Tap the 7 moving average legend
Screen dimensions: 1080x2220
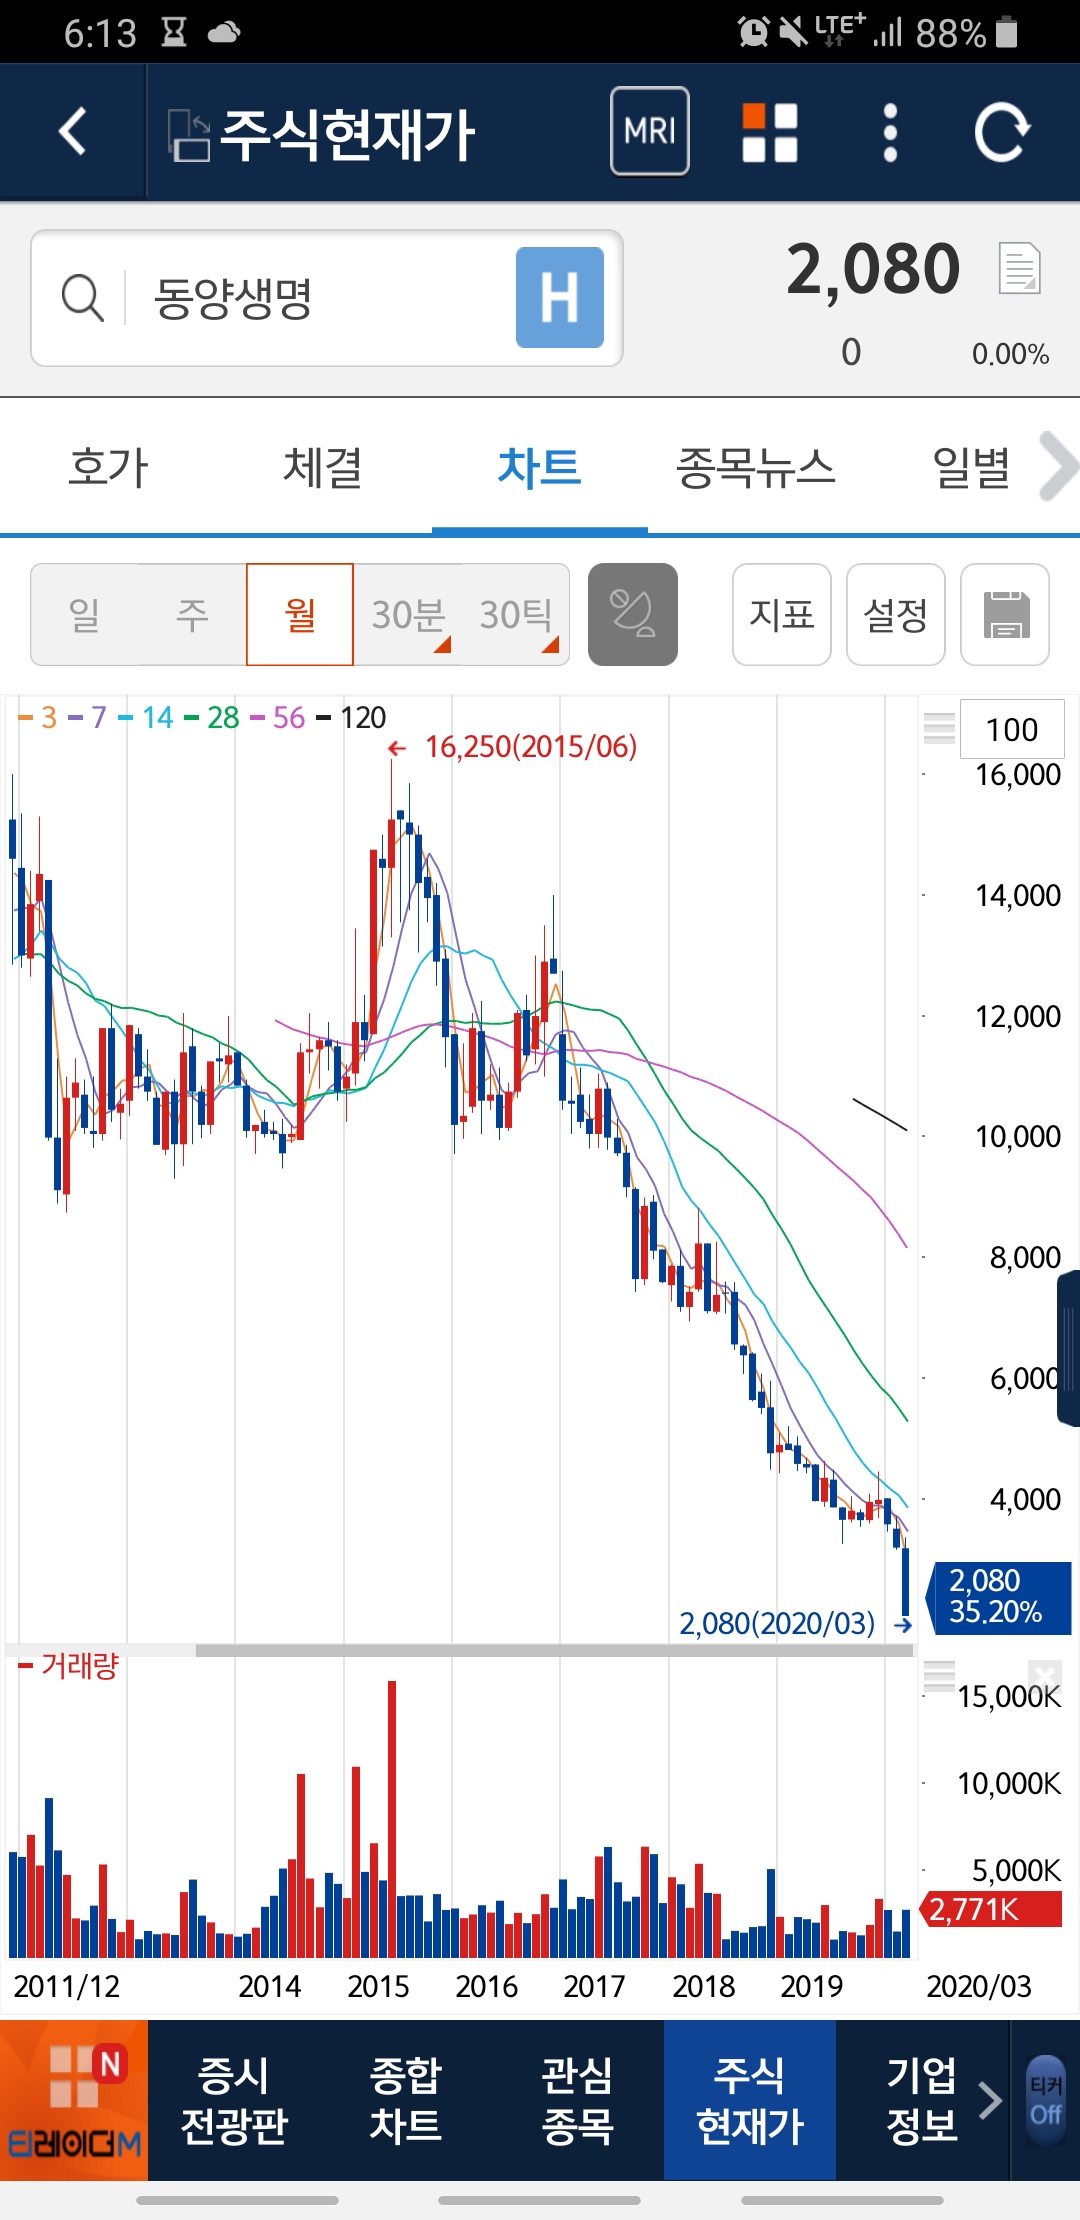(87, 717)
